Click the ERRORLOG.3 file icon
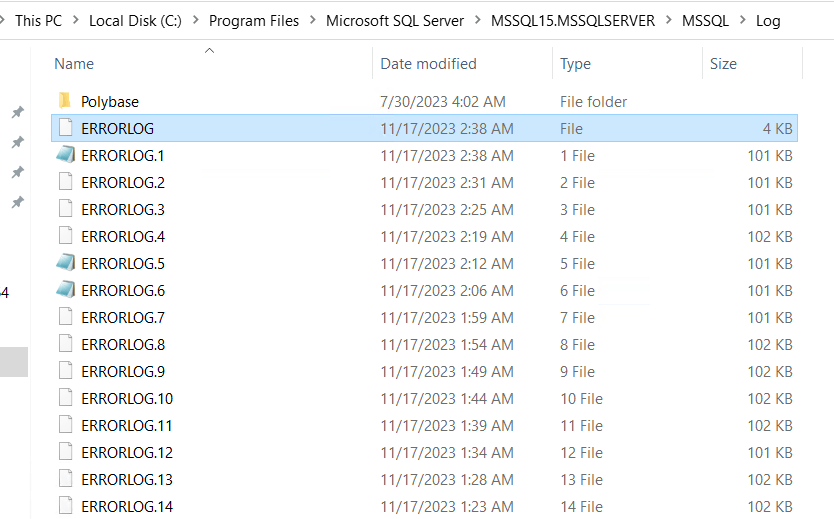Screen dimensions: 834x519 point(65,210)
